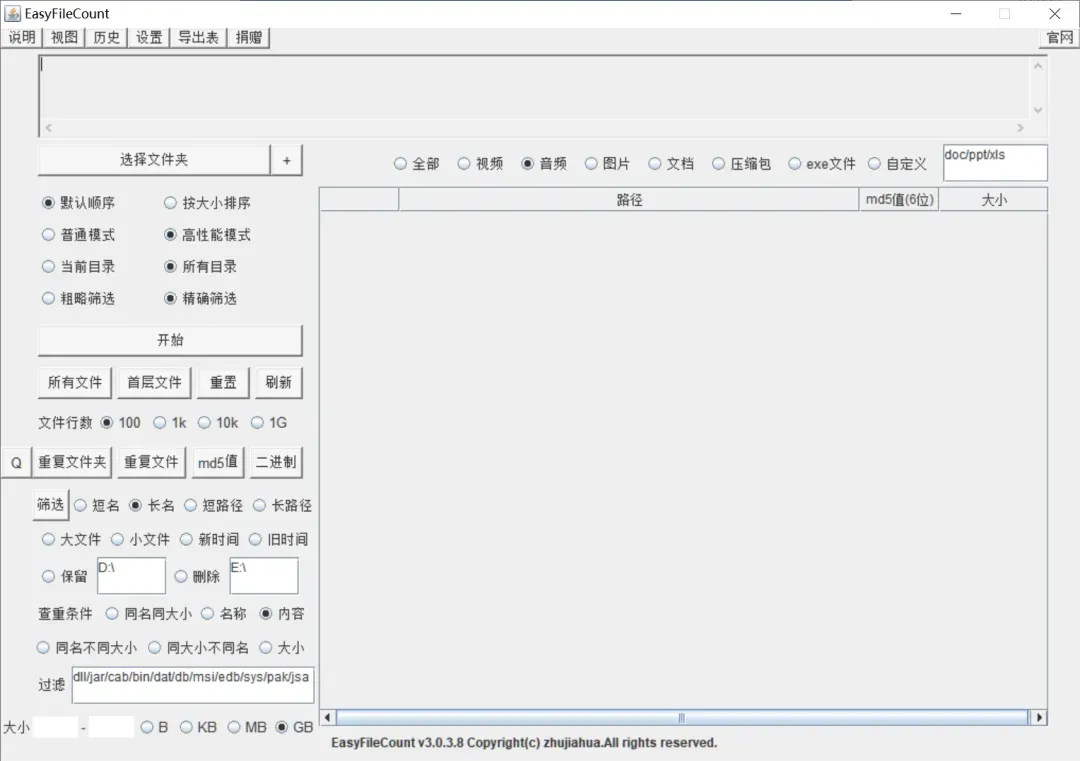Switch to 普通模式
Screen dimensions: 1080x761
tap(79, 235)
